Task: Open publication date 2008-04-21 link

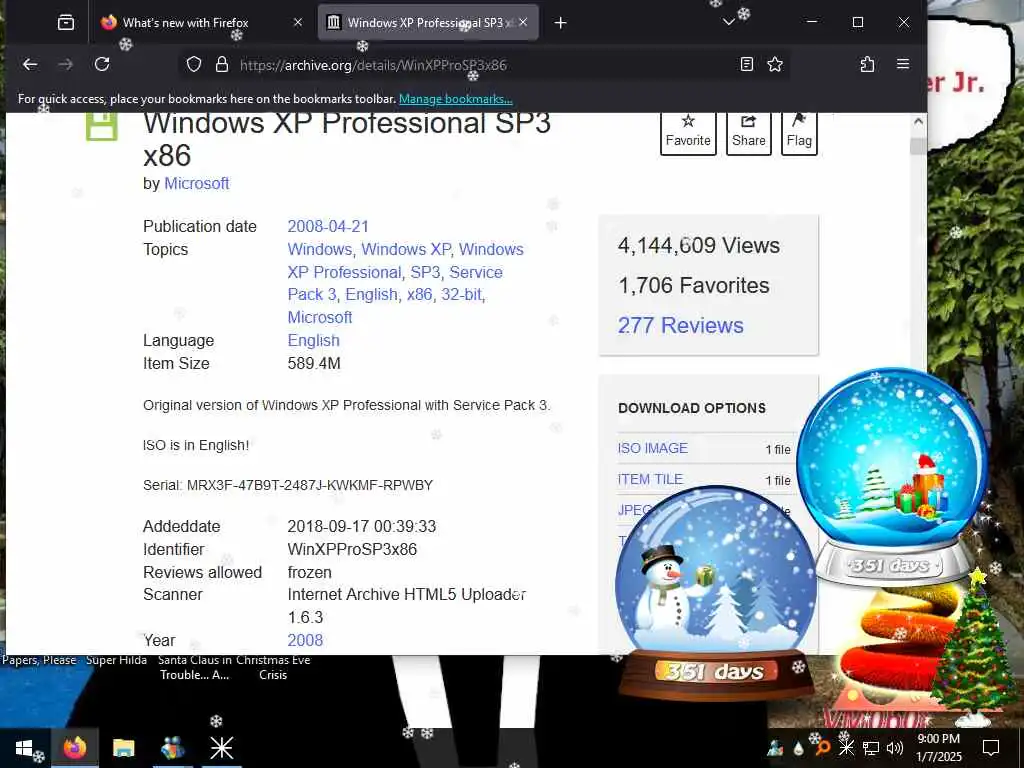Action: (328, 227)
